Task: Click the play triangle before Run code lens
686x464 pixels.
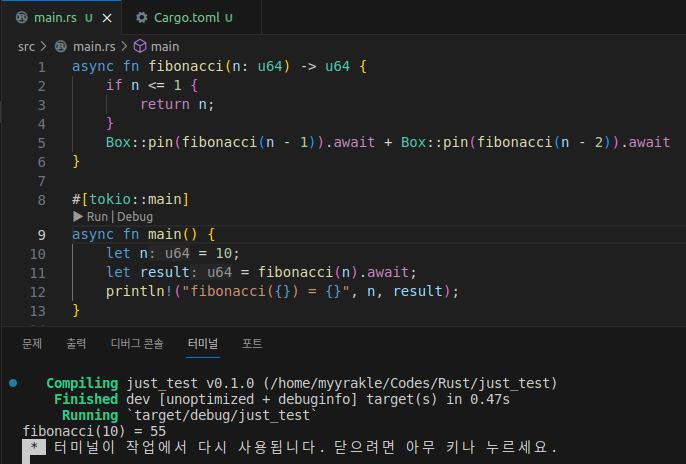Action: (x=78, y=216)
